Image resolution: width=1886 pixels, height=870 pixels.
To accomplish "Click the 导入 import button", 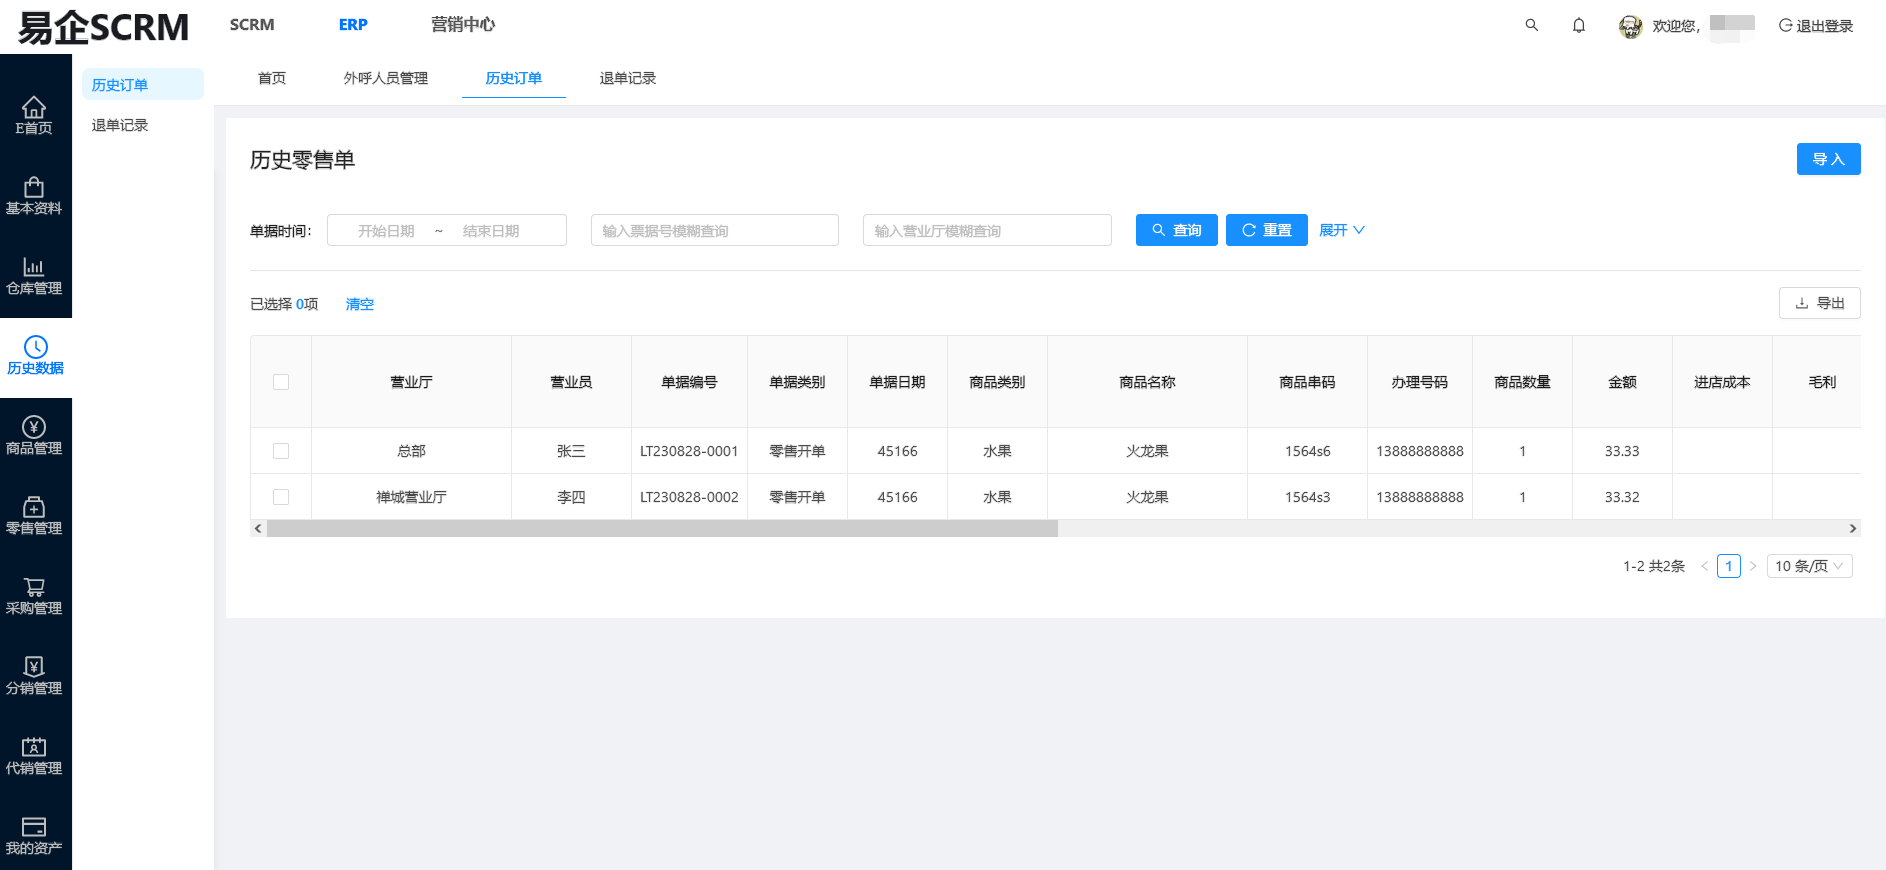I will pos(1828,159).
